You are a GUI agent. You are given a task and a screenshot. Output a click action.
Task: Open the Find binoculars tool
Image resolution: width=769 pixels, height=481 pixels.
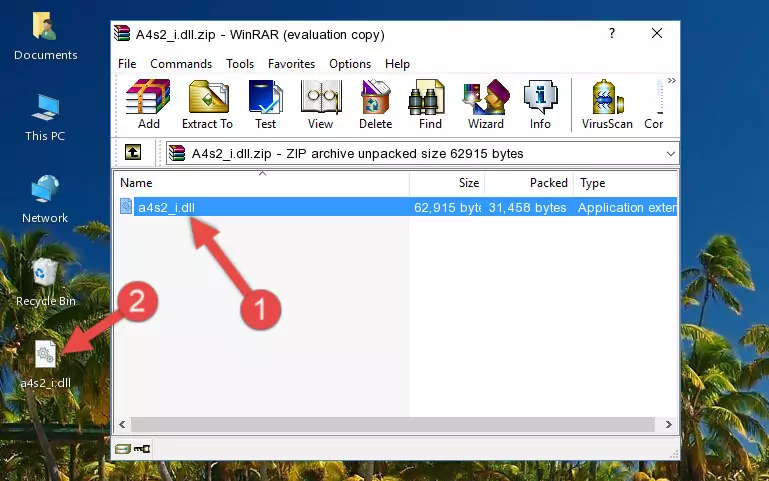pos(430,104)
